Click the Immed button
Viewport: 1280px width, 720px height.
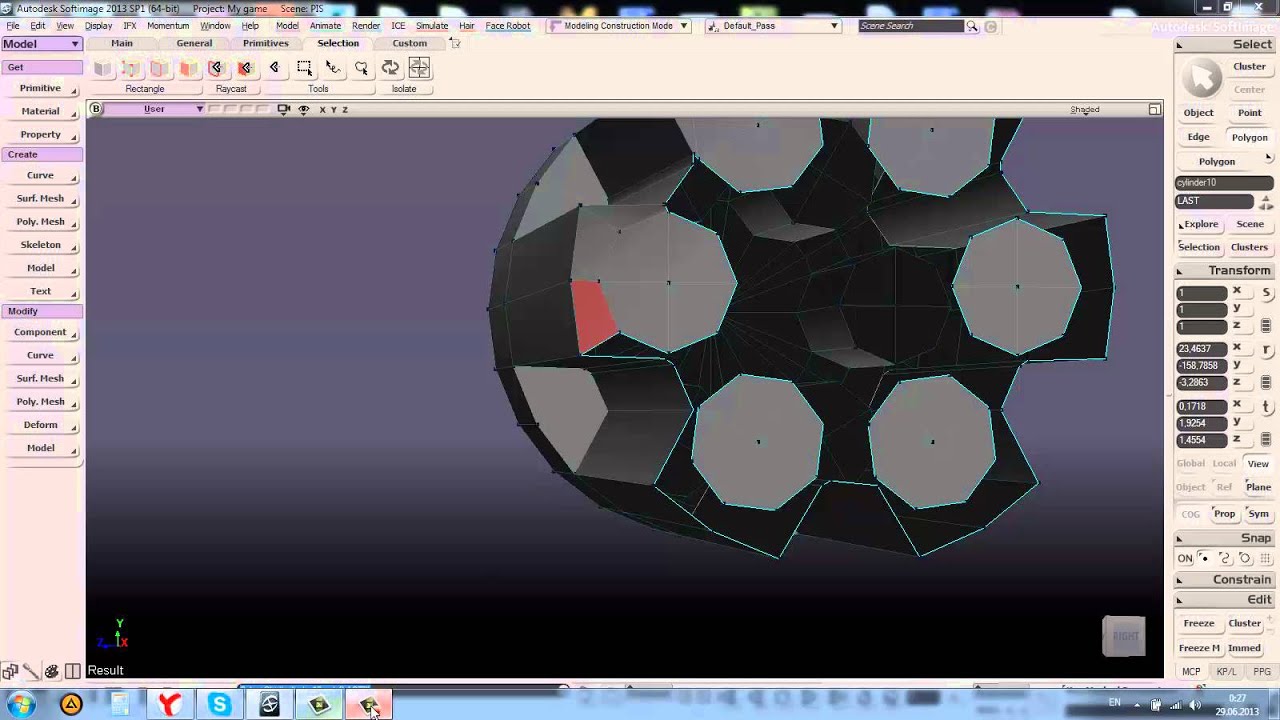(x=1245, y=648)
